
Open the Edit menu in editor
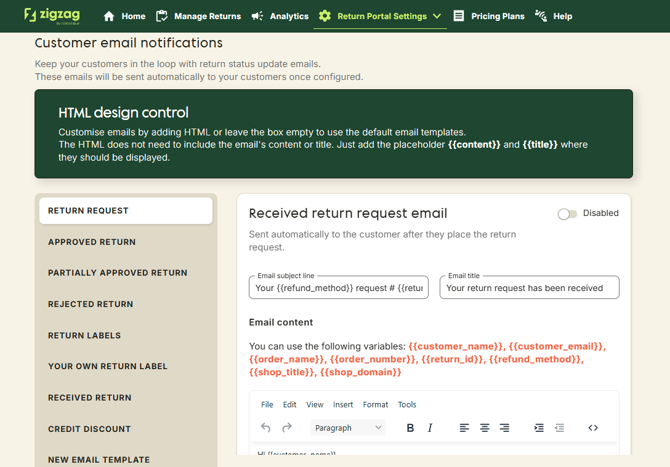[289, 405]
